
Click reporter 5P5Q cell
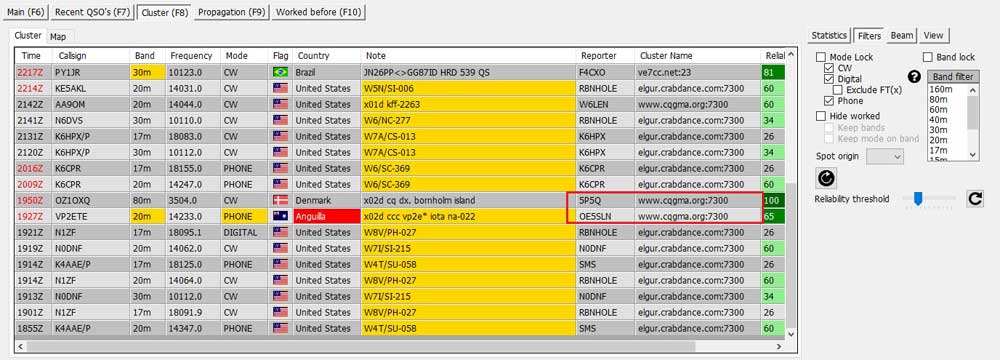(x=605, y=200)
